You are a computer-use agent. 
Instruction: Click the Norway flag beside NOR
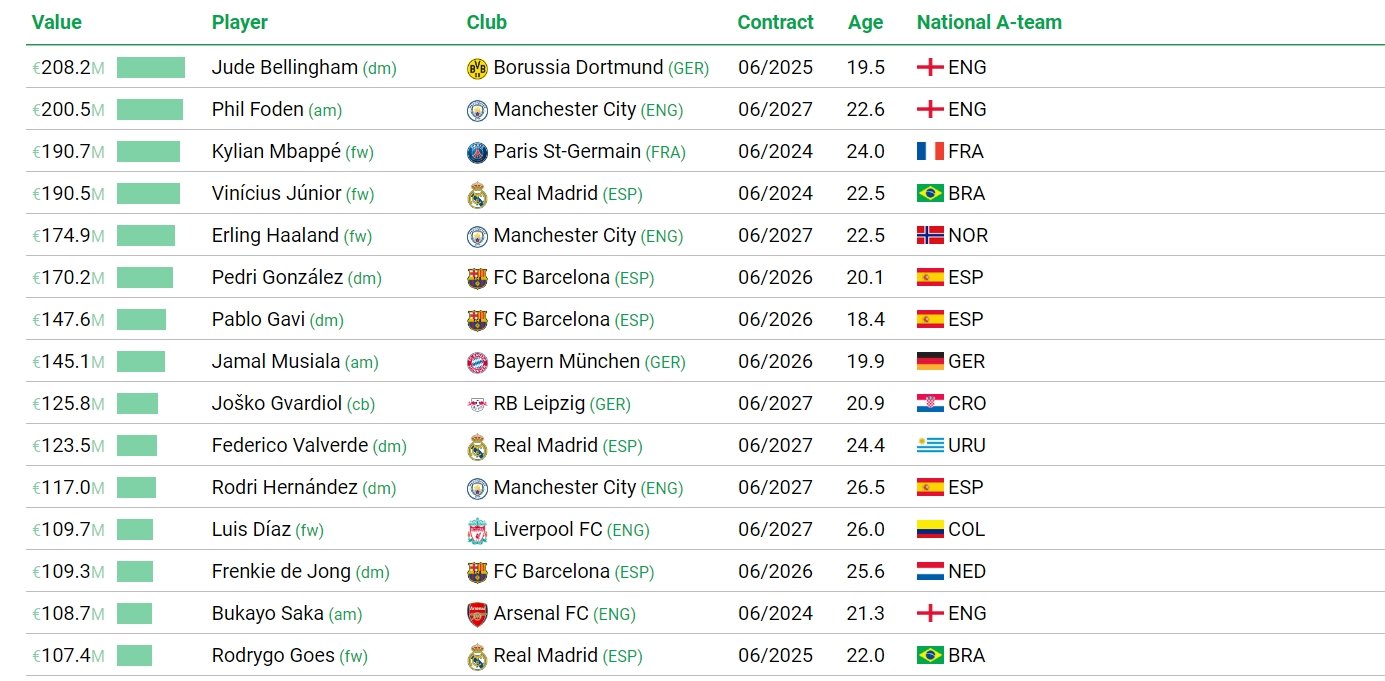click(x=930, y=236)
